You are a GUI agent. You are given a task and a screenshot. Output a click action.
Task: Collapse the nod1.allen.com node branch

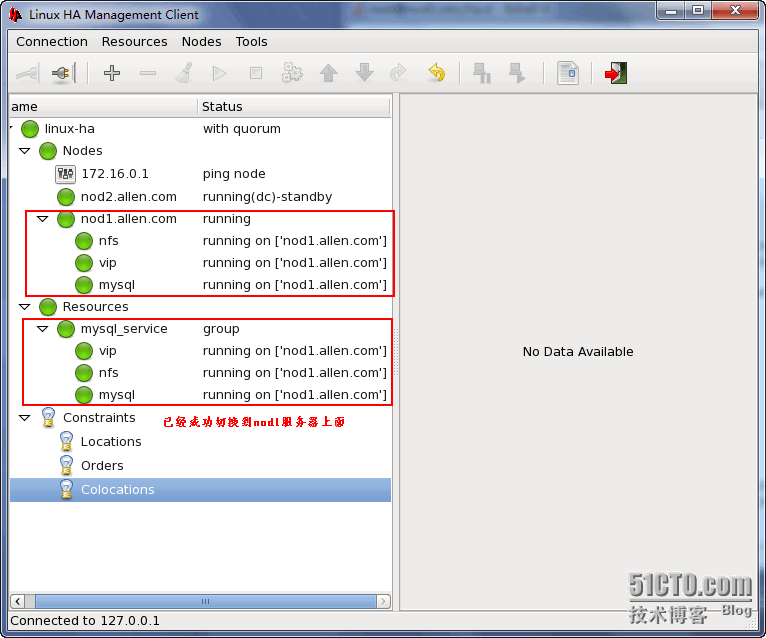click(43, 219)
